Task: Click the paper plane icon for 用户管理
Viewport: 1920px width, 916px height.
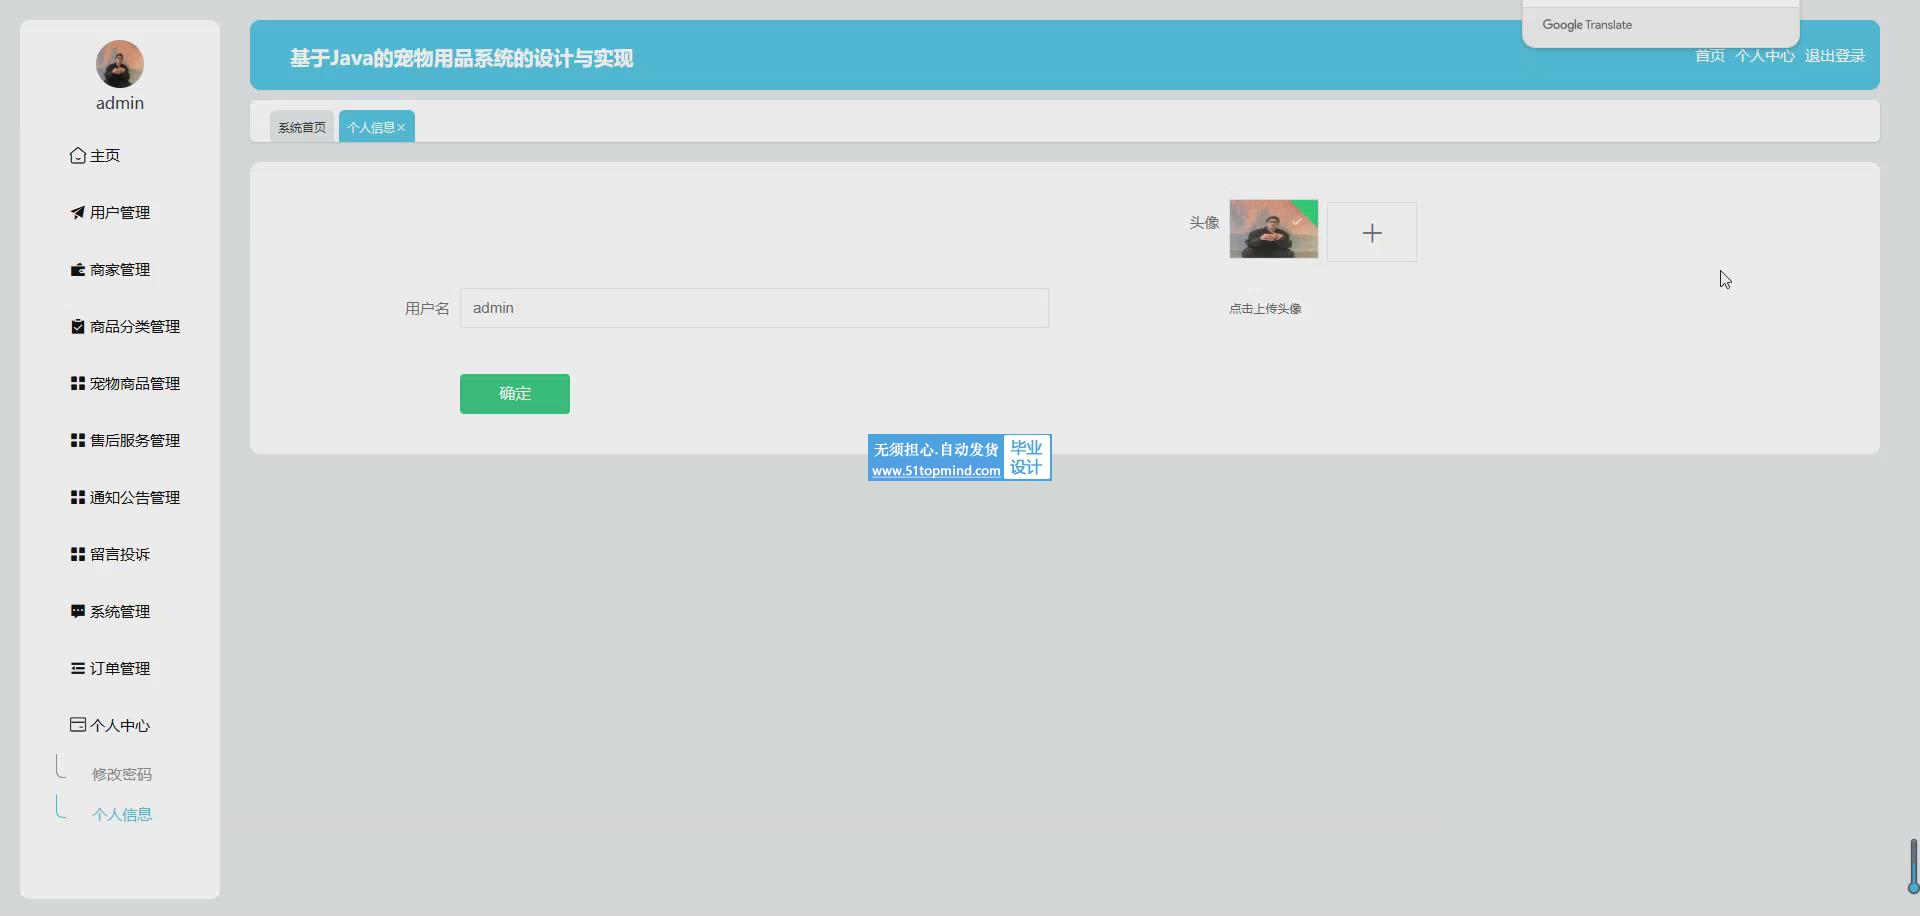Action: (x=77, y=212)
